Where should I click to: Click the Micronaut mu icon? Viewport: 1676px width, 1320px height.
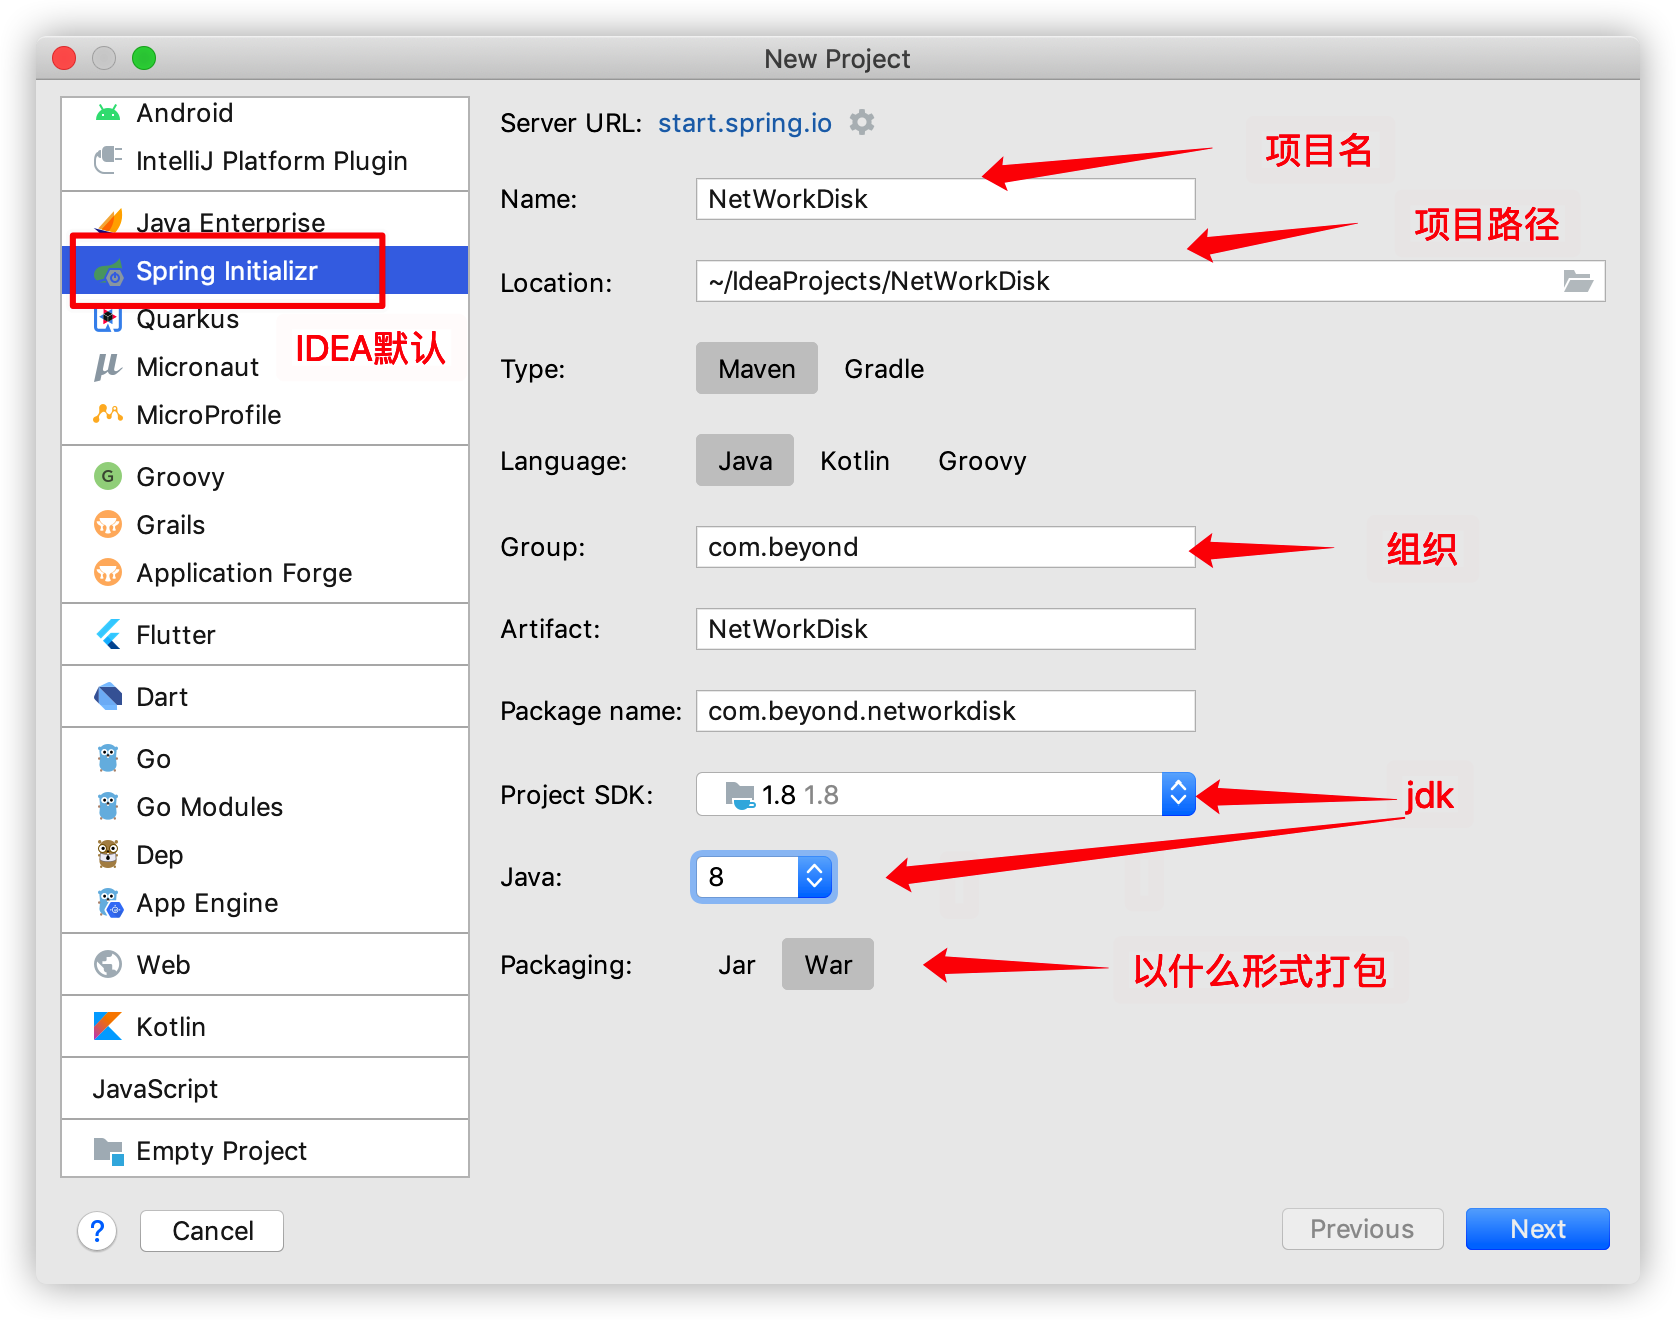[x=108, y=367]
